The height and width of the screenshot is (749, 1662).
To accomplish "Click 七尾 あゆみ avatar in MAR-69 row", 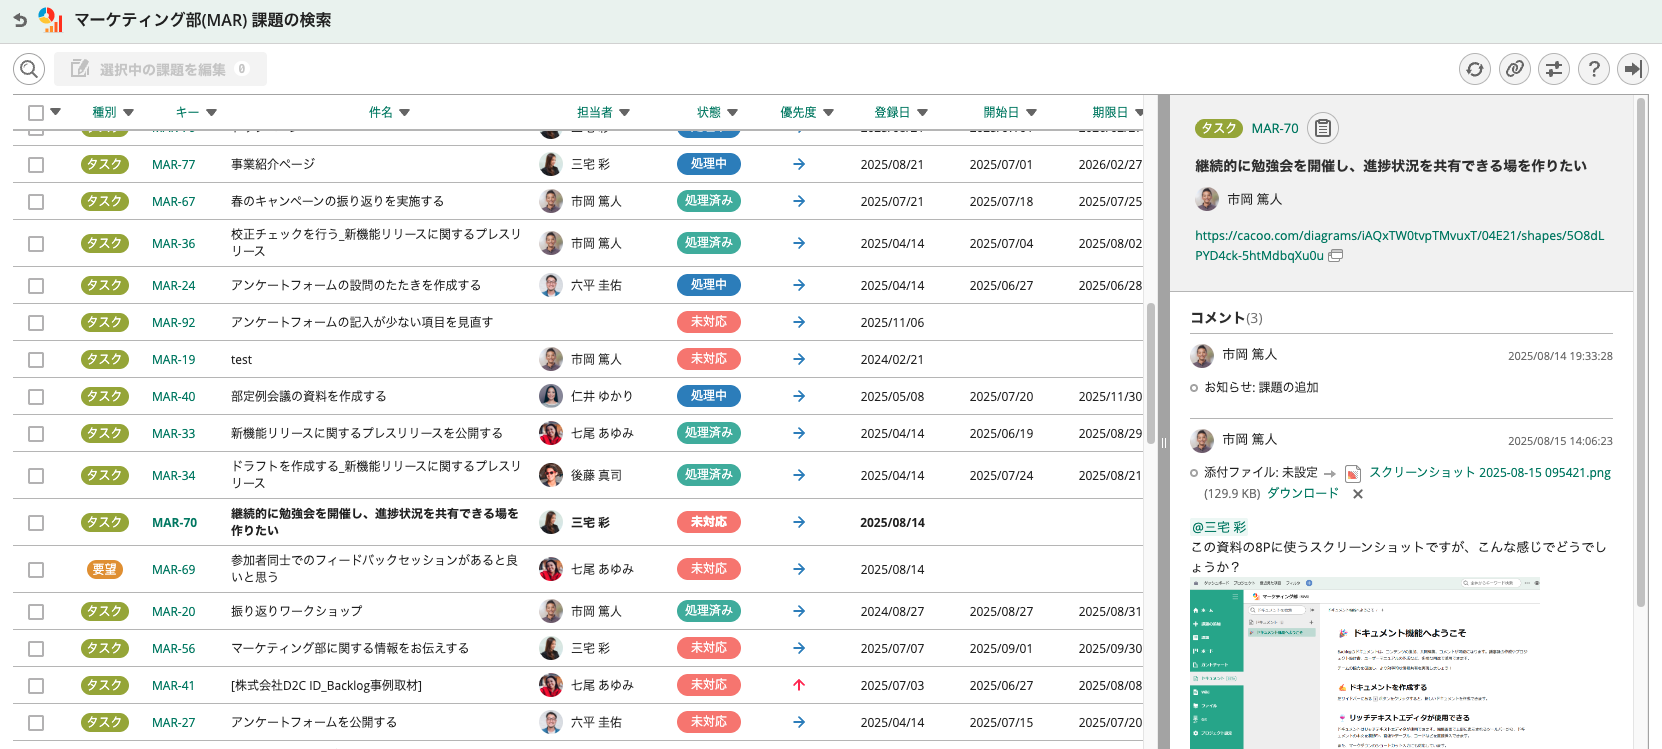I will tap(551, 569).
